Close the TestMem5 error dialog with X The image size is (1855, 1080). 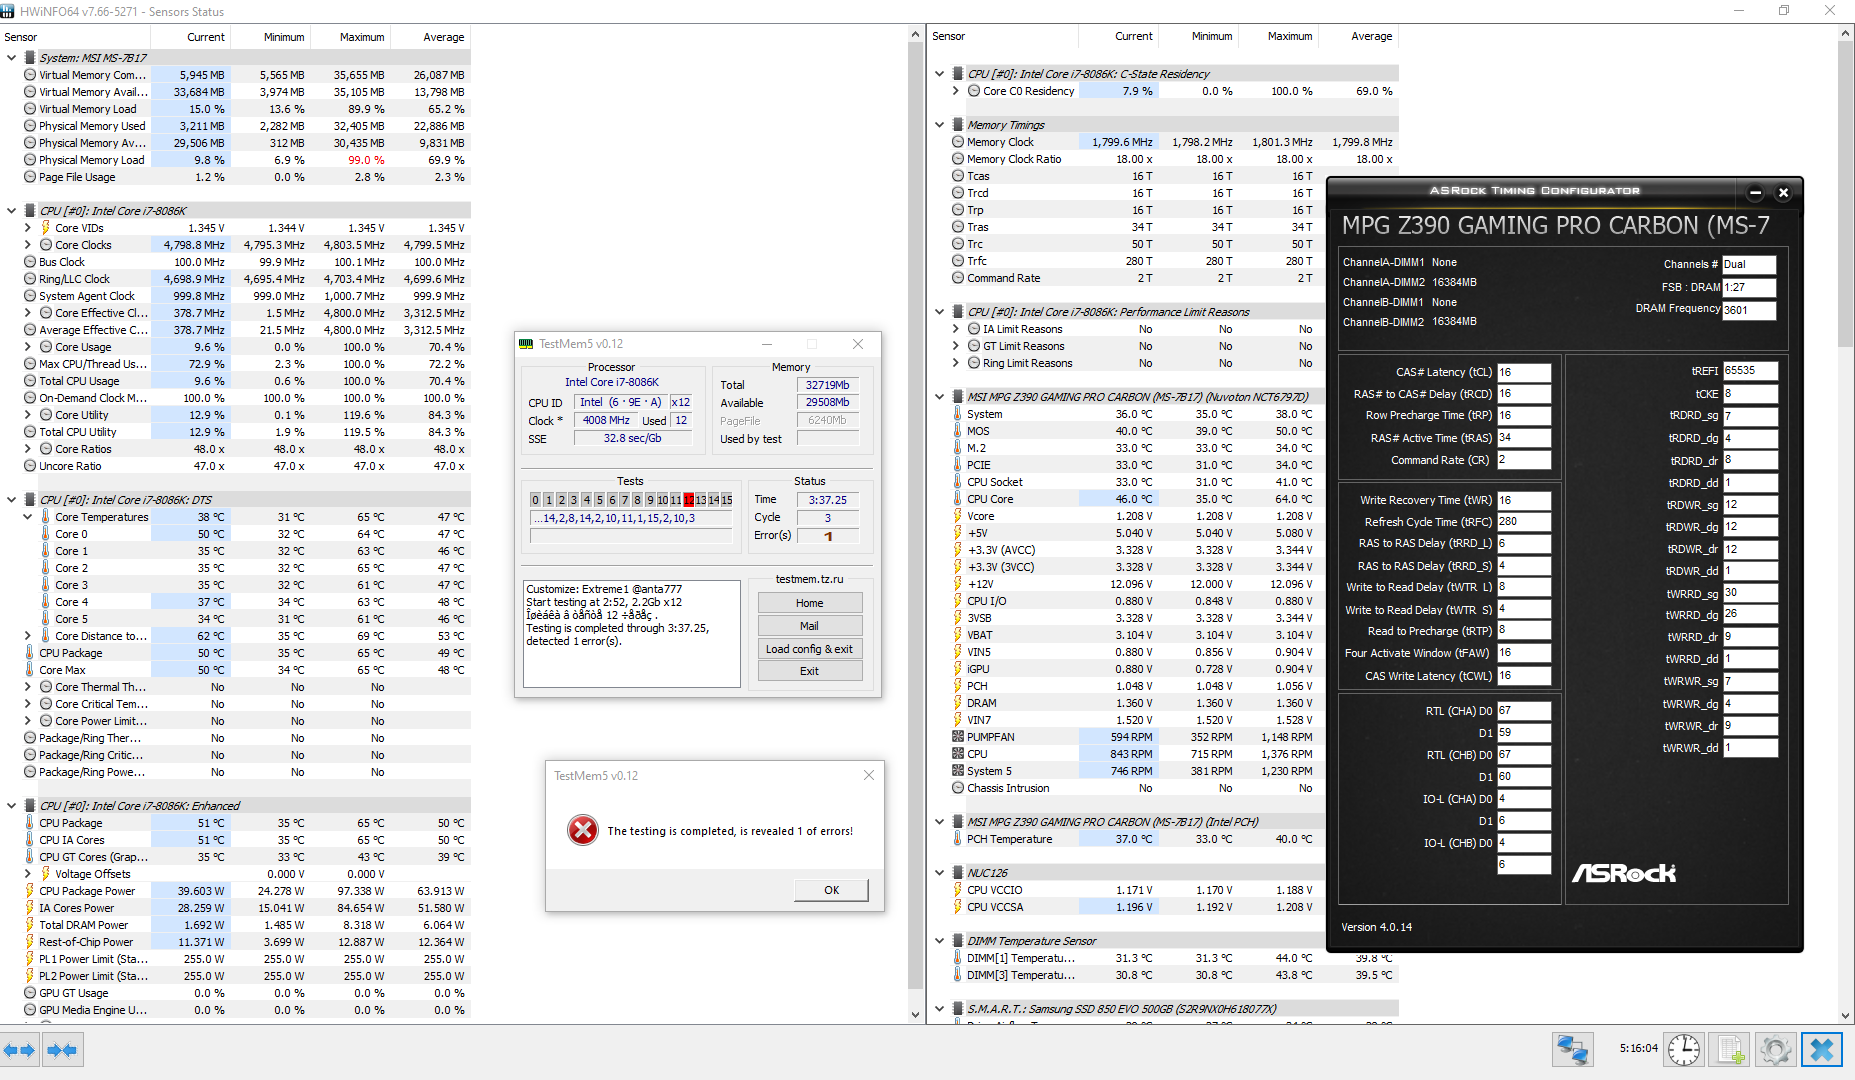tap(868, 775)
